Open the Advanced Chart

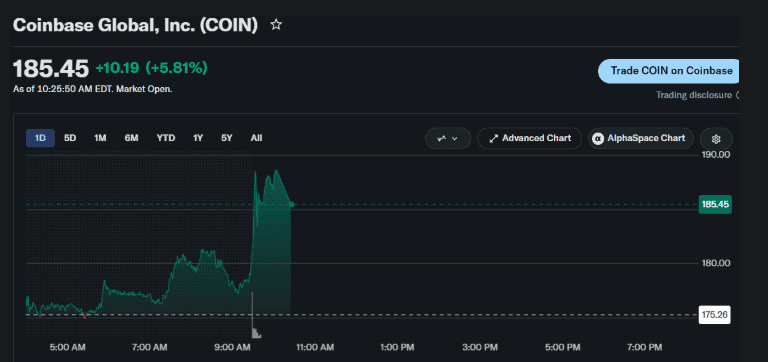pos(529,139)
